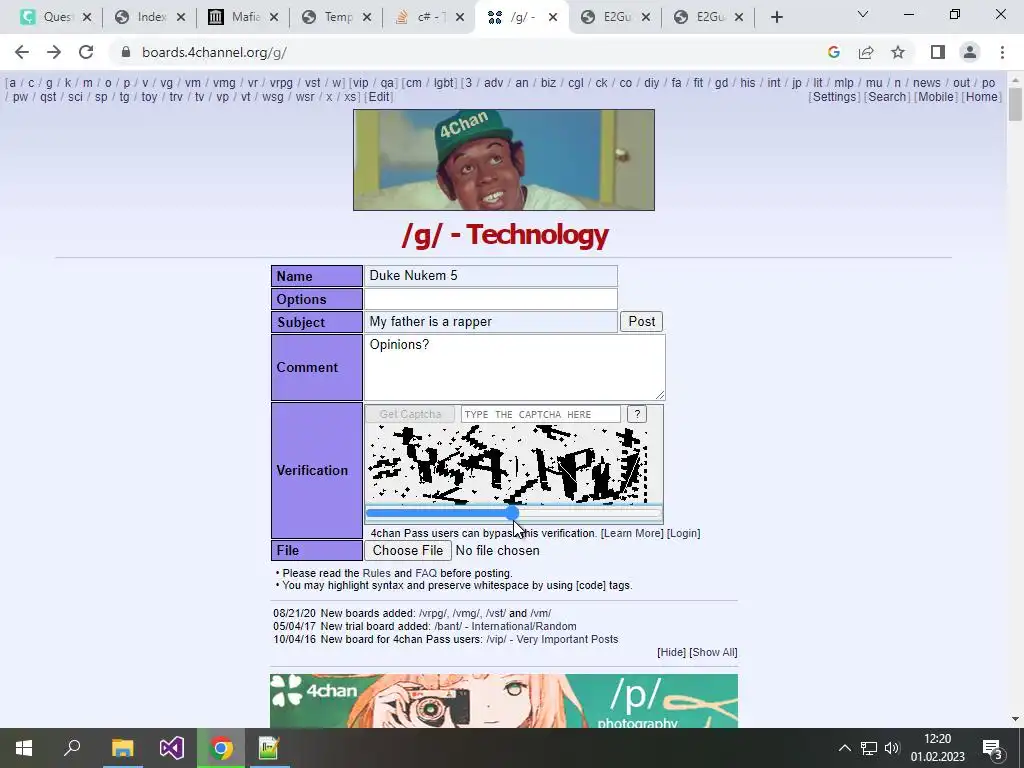
Task: Open the volume speaker tray icon
Action: click(891, 748)
